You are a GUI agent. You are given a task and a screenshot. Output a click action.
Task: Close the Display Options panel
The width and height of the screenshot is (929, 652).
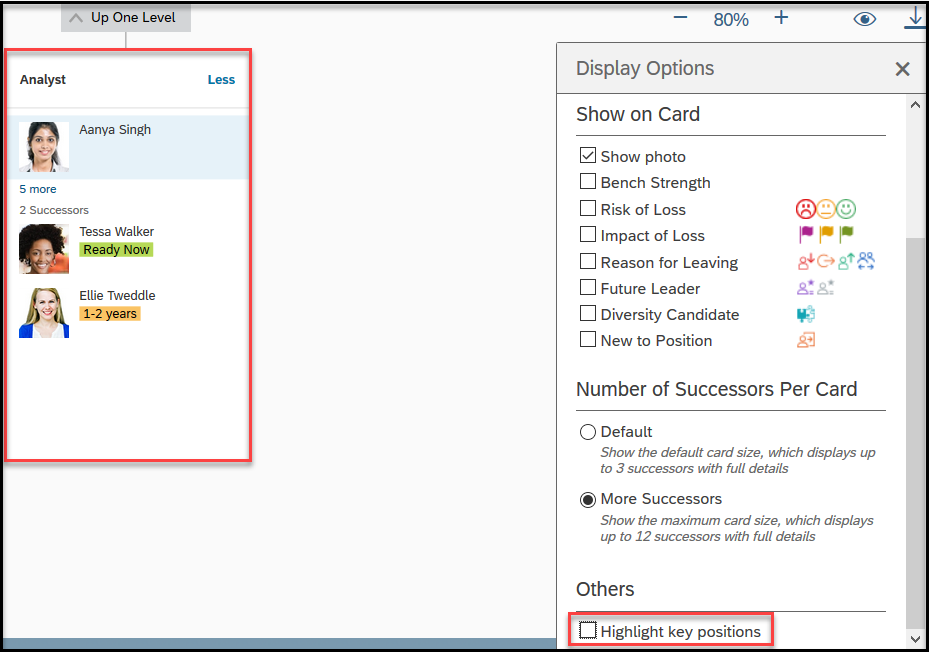coord(902,69)
